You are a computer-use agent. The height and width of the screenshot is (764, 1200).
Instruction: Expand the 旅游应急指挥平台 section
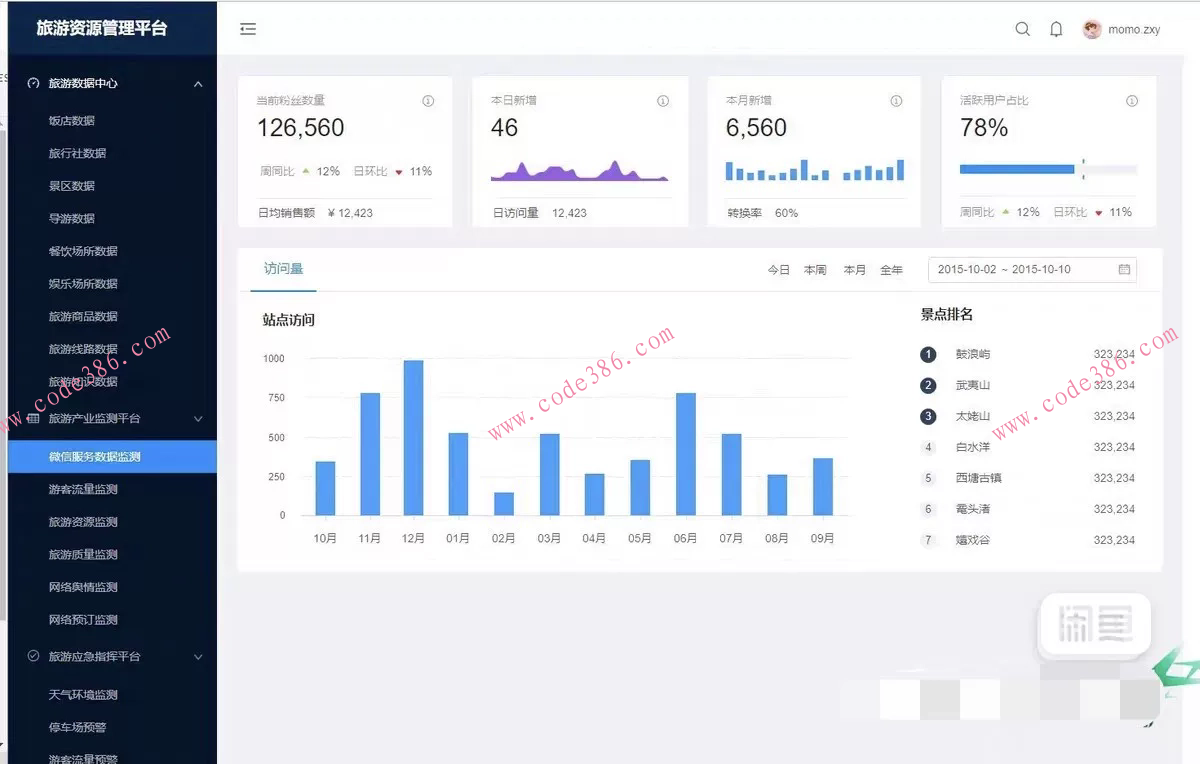click(x=198, y=657)
